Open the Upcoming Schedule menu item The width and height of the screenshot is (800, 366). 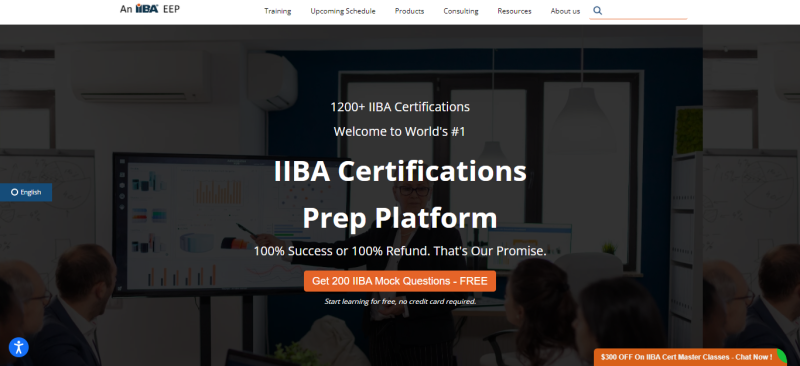(343, 11)
